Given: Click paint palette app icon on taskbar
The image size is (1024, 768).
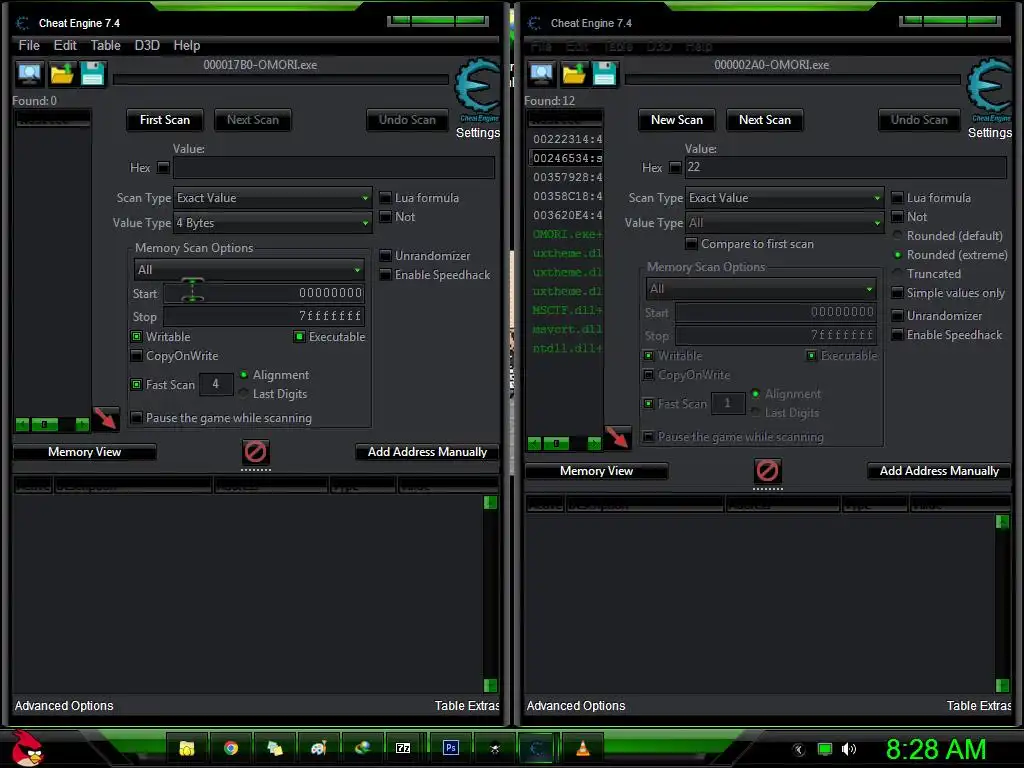Looking at the screenshot, I should pyautogui.click(x=319, y=748).
